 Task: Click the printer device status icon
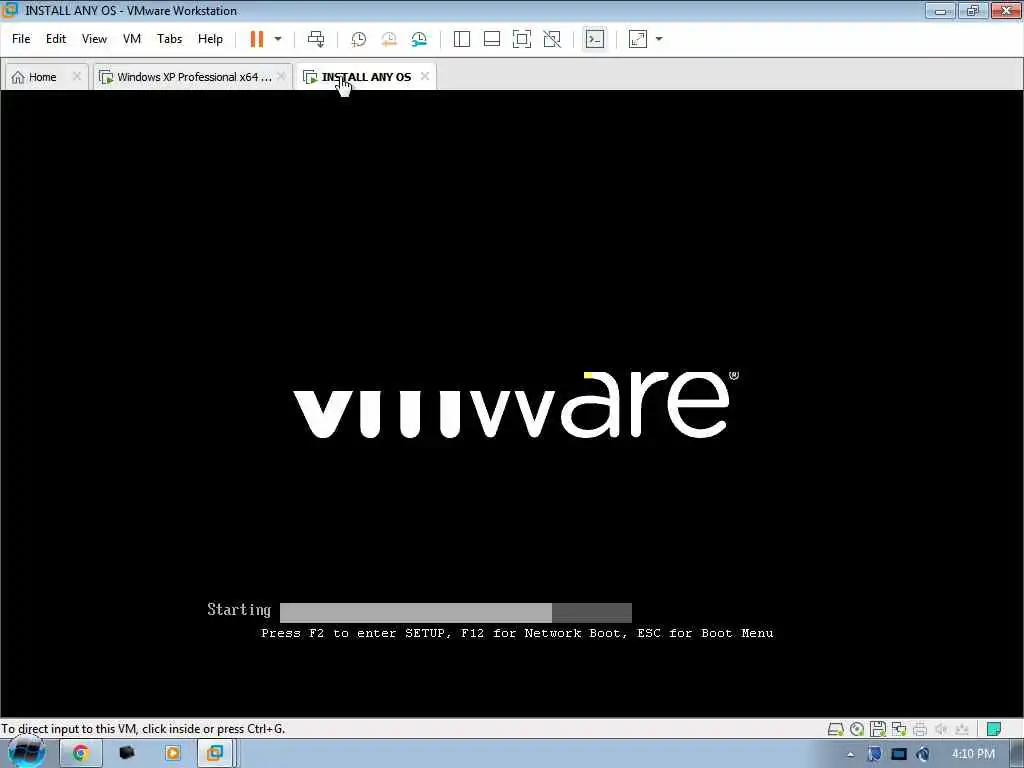tap(920, 729)
